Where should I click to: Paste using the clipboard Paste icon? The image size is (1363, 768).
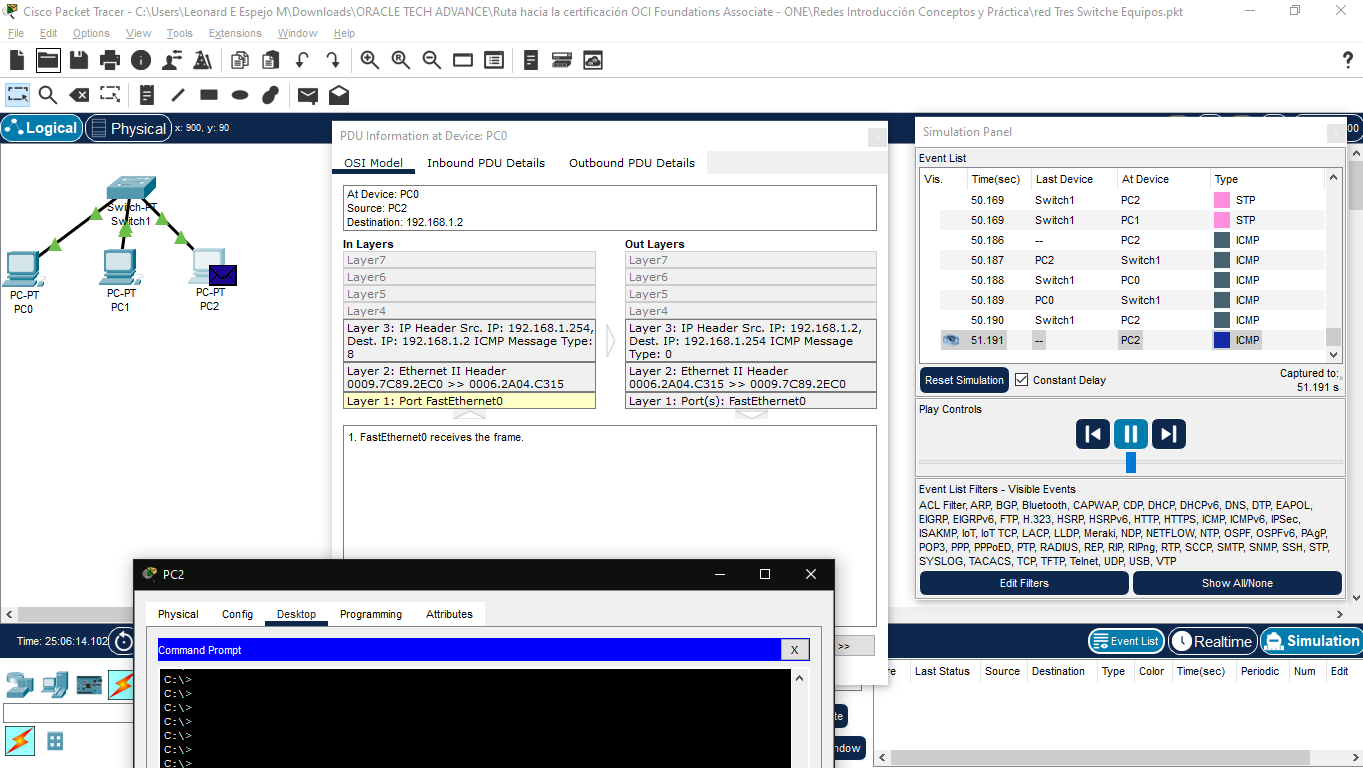pos(270,60)
